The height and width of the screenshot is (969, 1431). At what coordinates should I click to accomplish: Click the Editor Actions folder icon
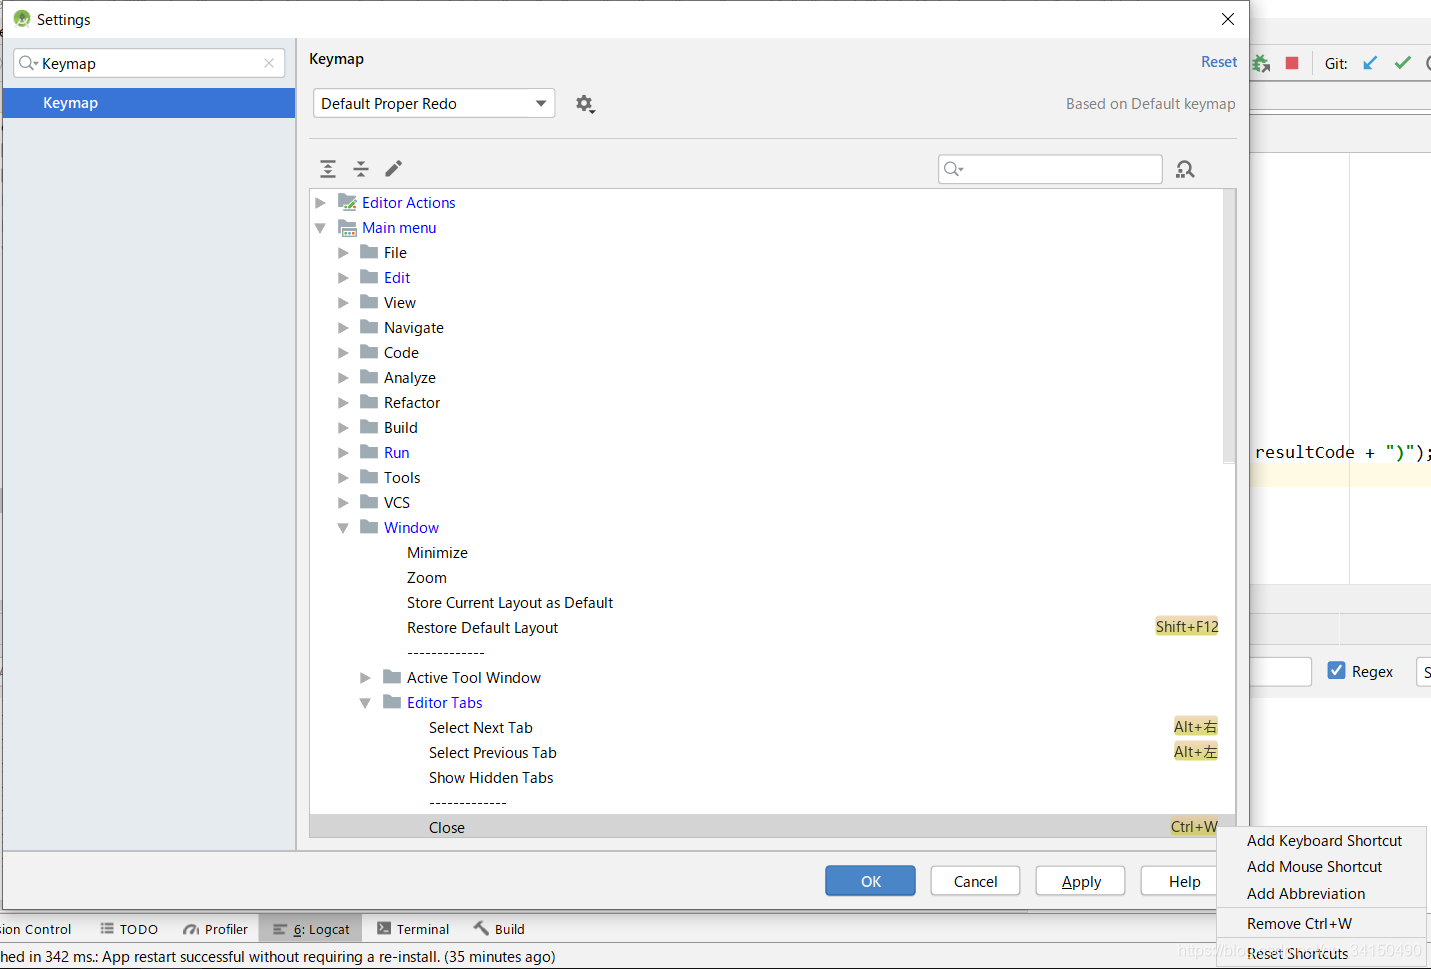click(347, 202)
